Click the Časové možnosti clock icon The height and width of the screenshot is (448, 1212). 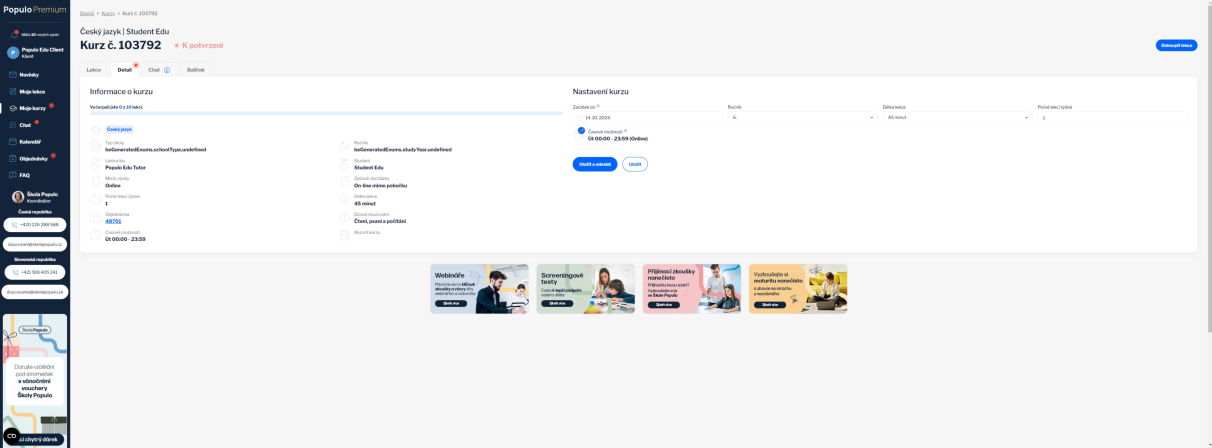[96, 236]
